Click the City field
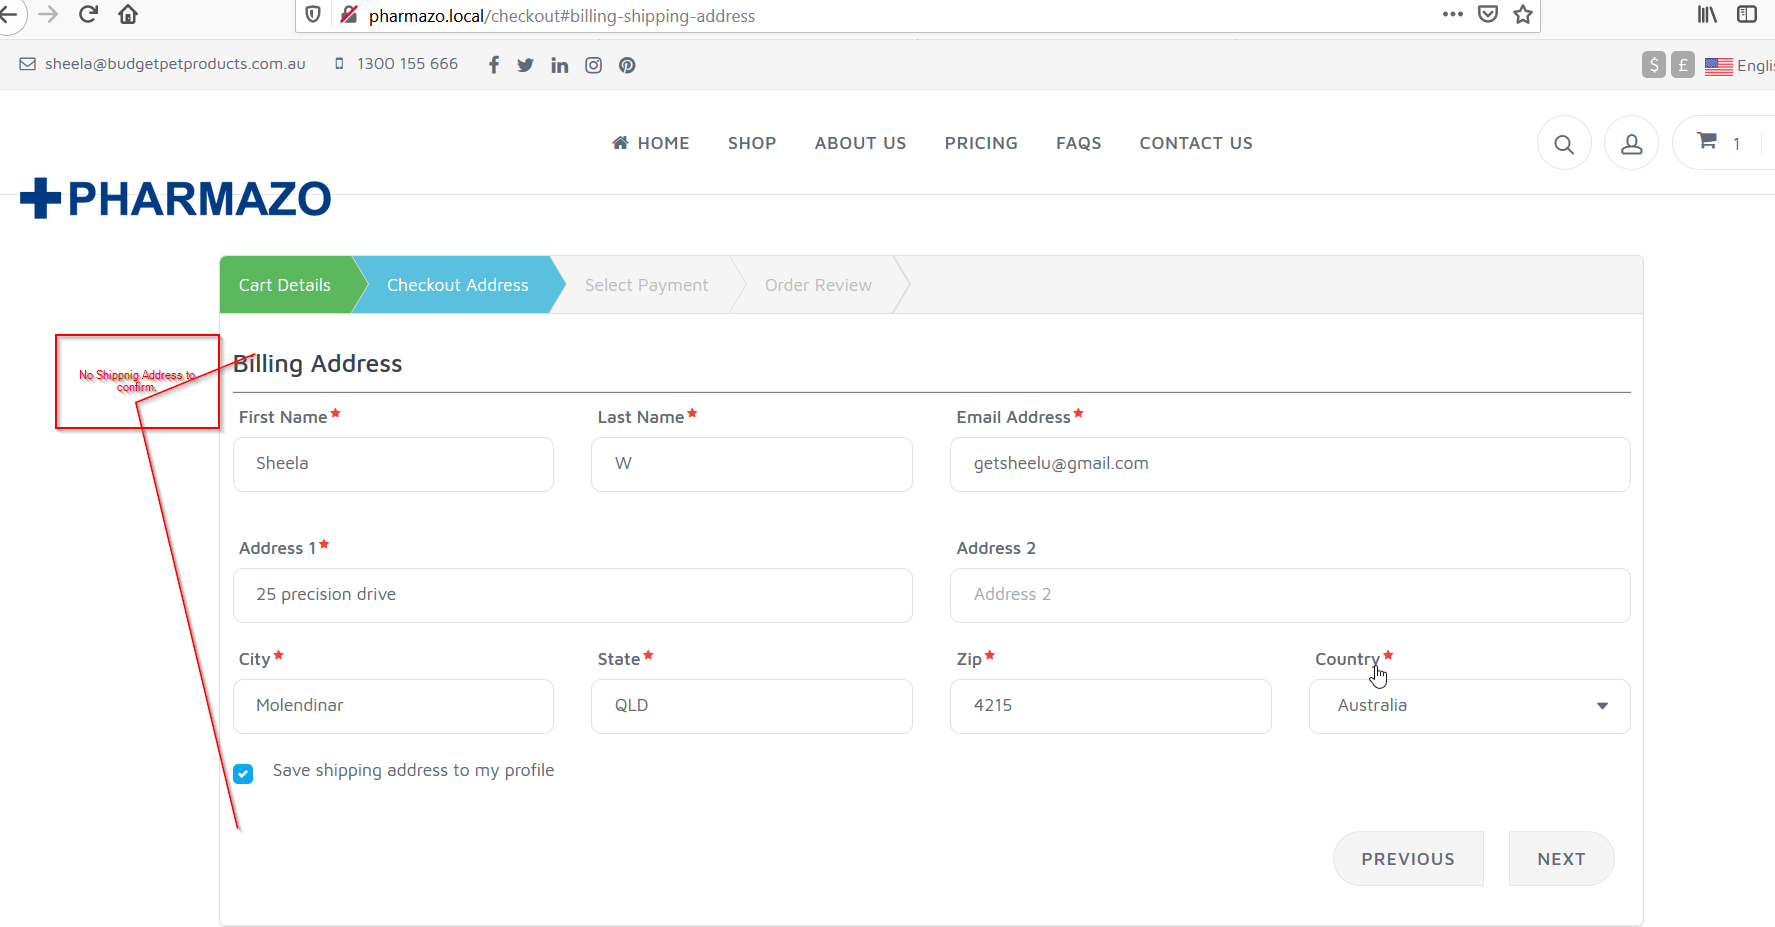The height and width of the screenshot is (927, 1775). pyautogui.click(x=393, y=706)
